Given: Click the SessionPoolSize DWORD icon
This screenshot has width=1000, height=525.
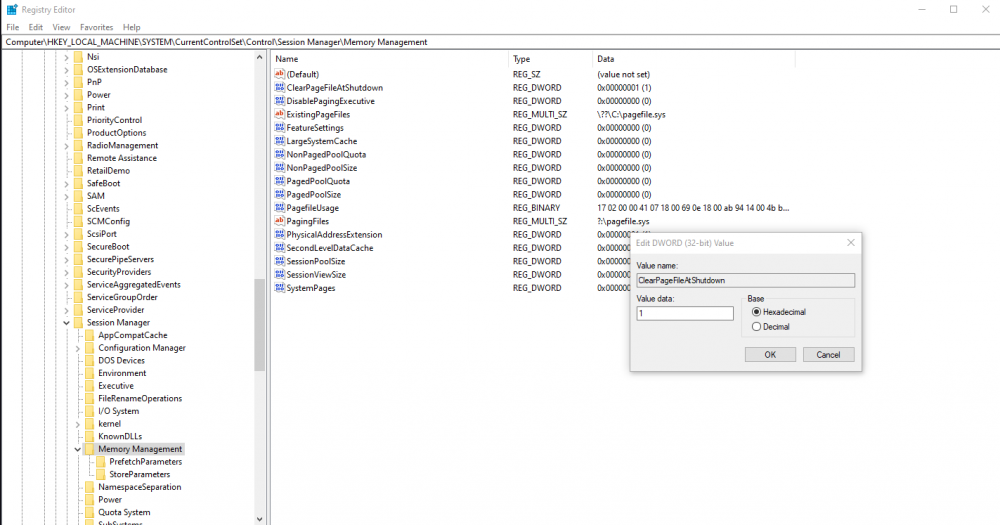Looking at the screenshot, I should (x=279, y=262).
